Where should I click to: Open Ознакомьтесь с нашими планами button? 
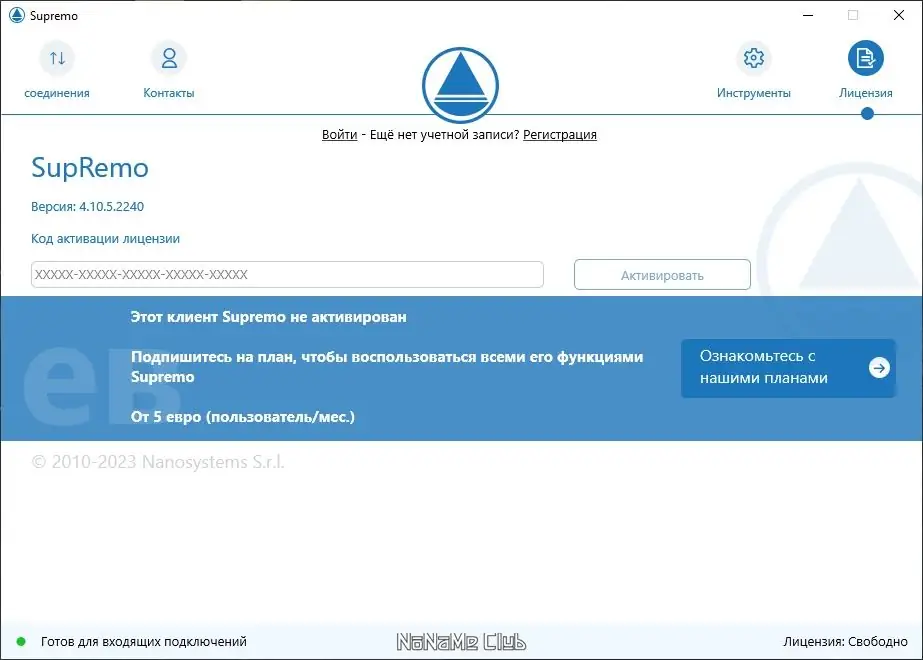tap(788, 368)
